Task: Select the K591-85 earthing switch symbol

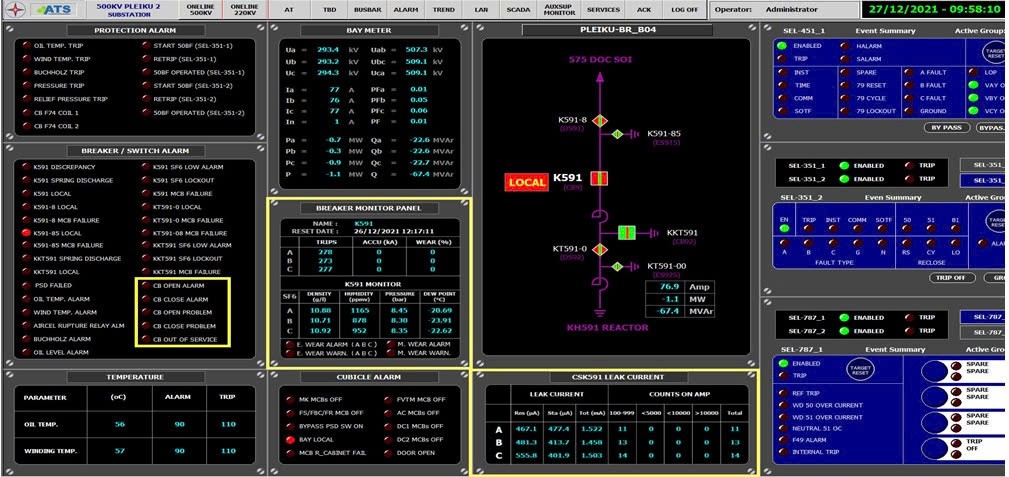Action: point(617,134)
